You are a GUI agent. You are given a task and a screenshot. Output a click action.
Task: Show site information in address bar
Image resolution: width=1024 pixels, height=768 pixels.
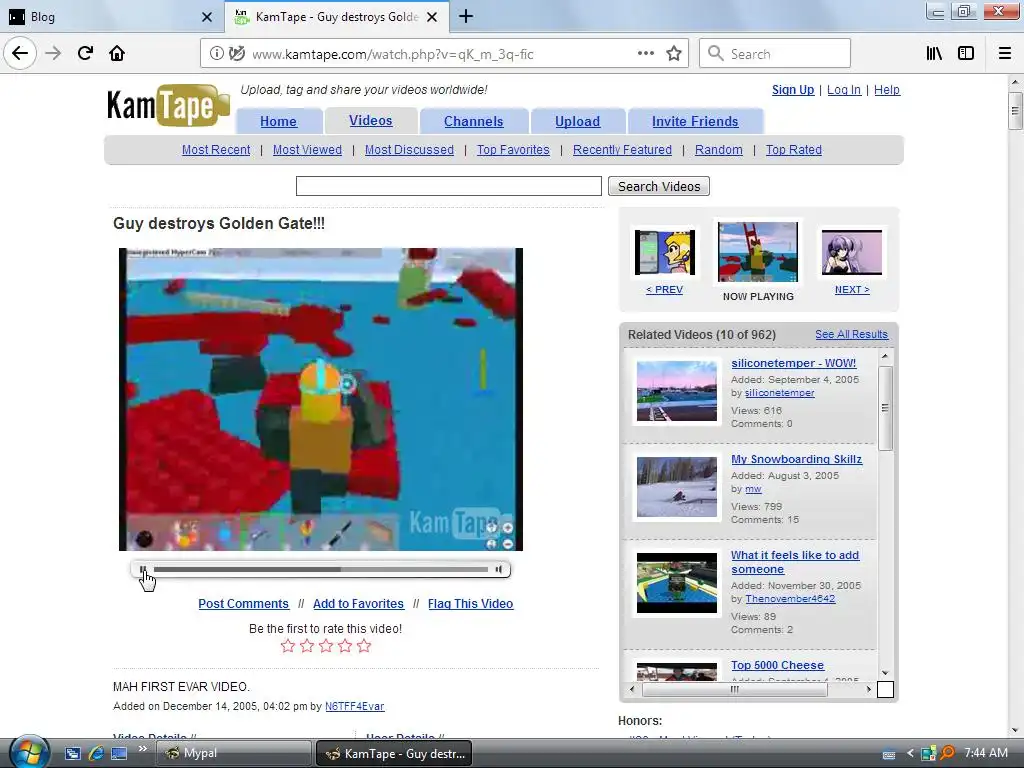[216, 54]
